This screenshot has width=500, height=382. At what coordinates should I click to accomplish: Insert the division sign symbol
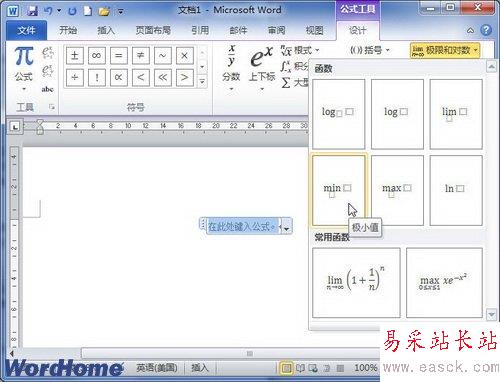point(75,77)
